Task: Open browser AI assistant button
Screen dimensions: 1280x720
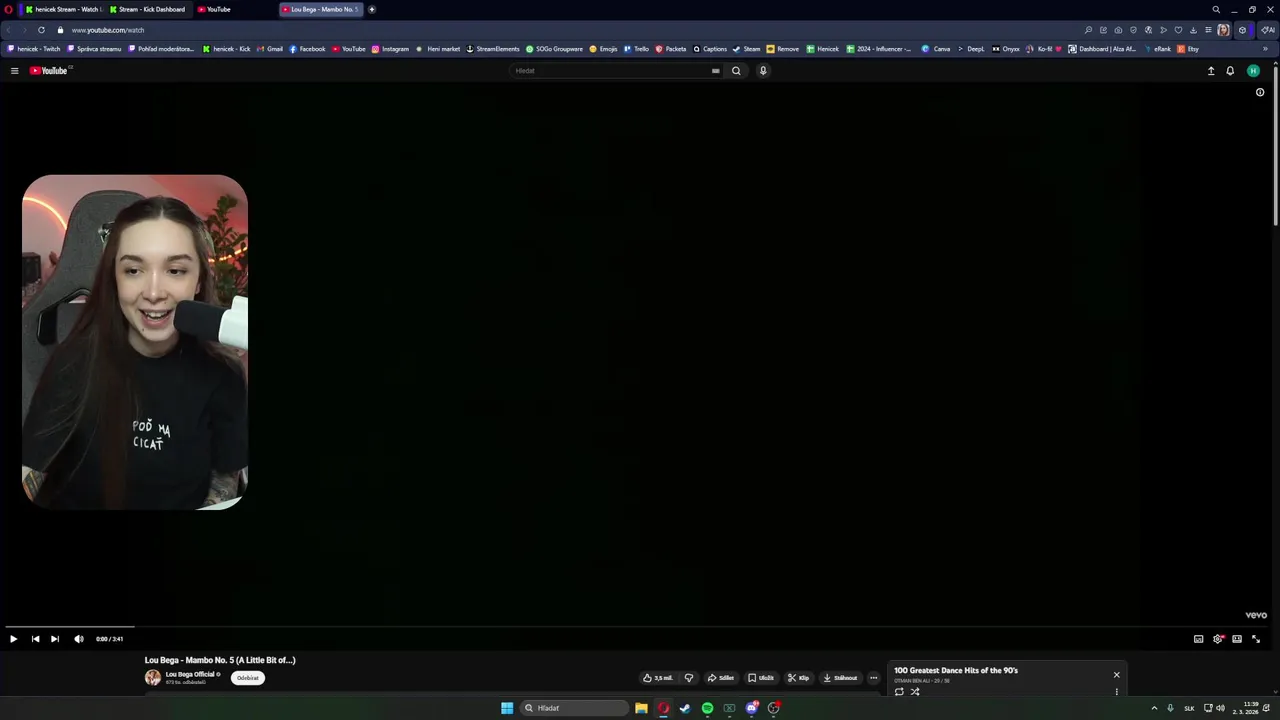Action: tap(1268, 30)
